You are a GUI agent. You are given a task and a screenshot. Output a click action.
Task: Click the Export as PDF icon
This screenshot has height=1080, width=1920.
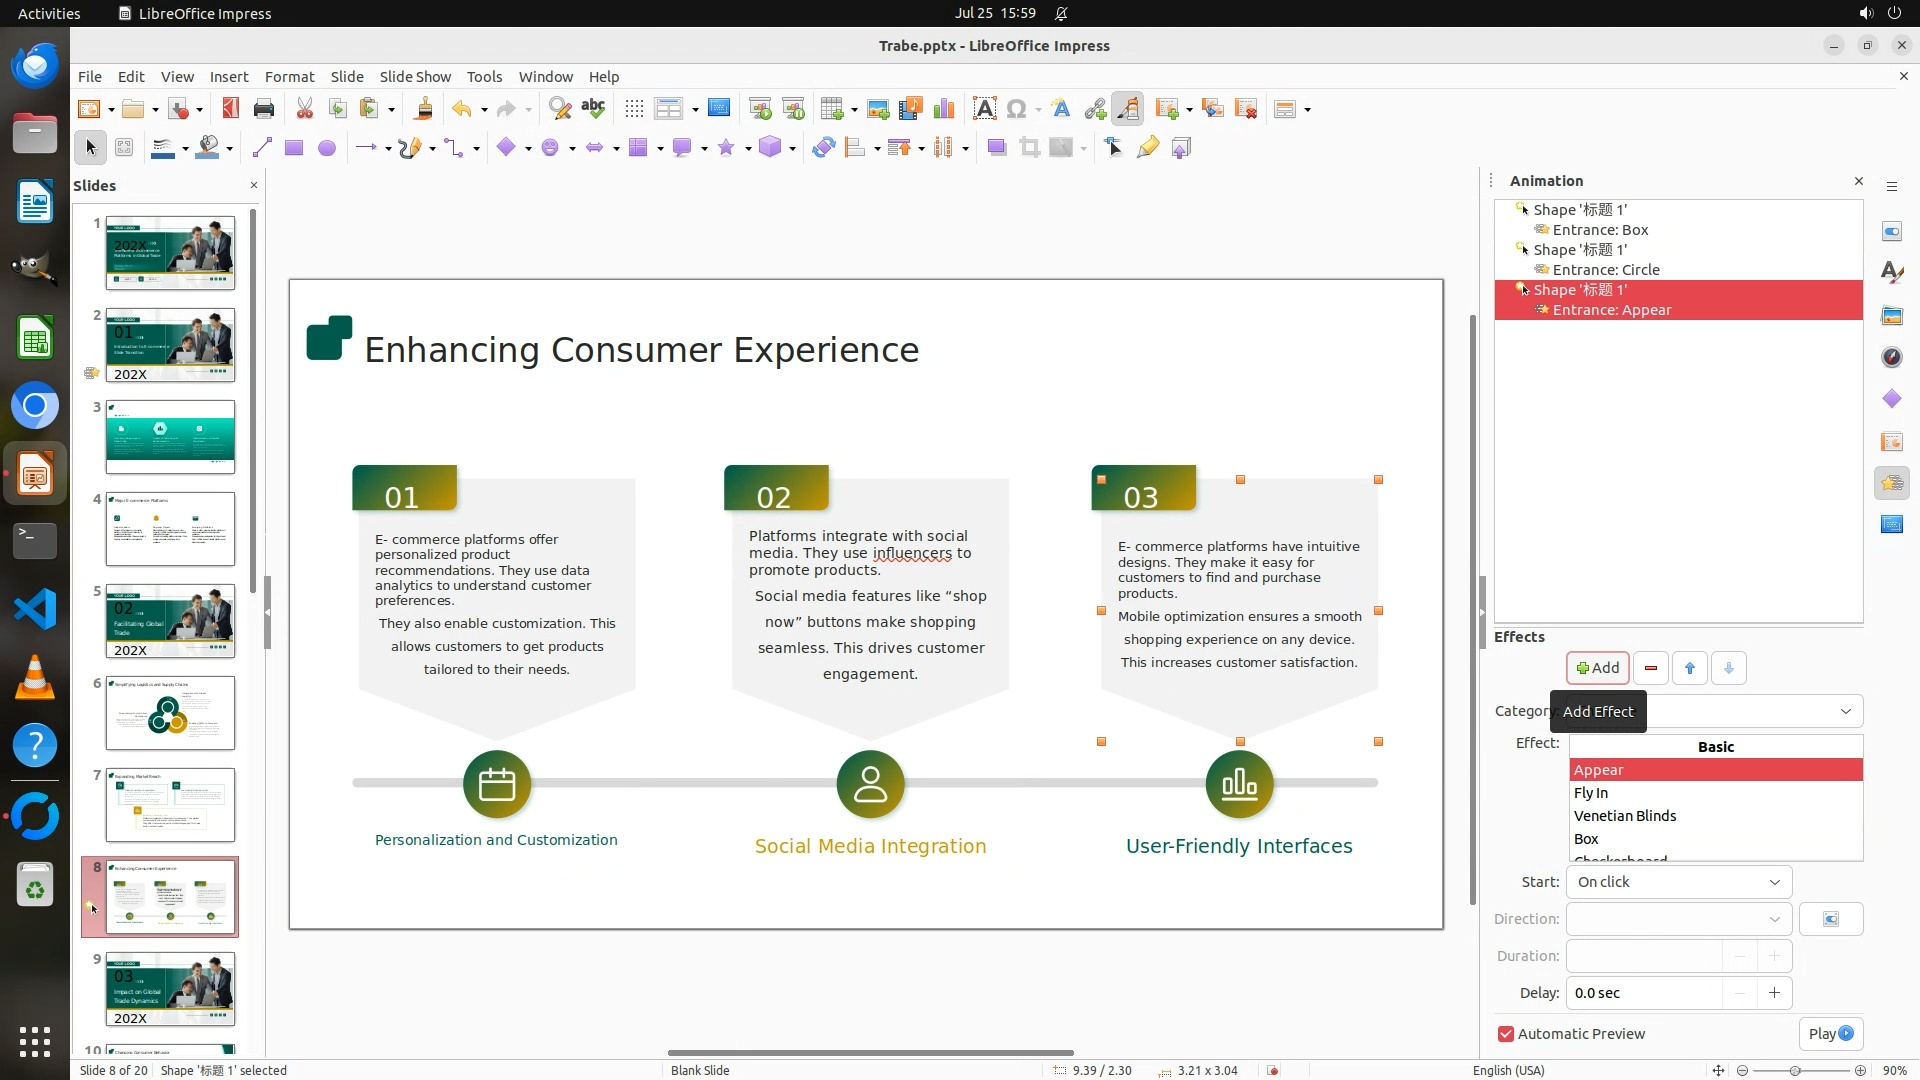click(231, 109)
